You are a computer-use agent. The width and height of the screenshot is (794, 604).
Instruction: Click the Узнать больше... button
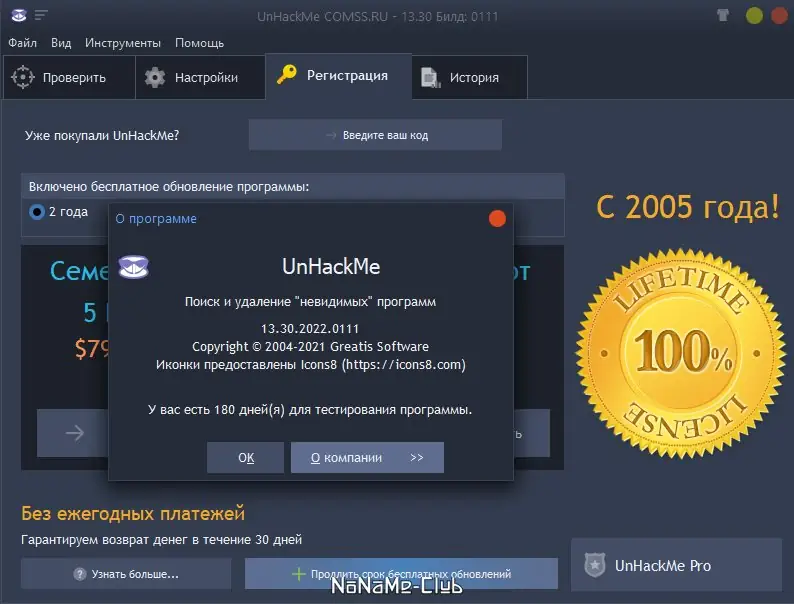coord(126,574)
